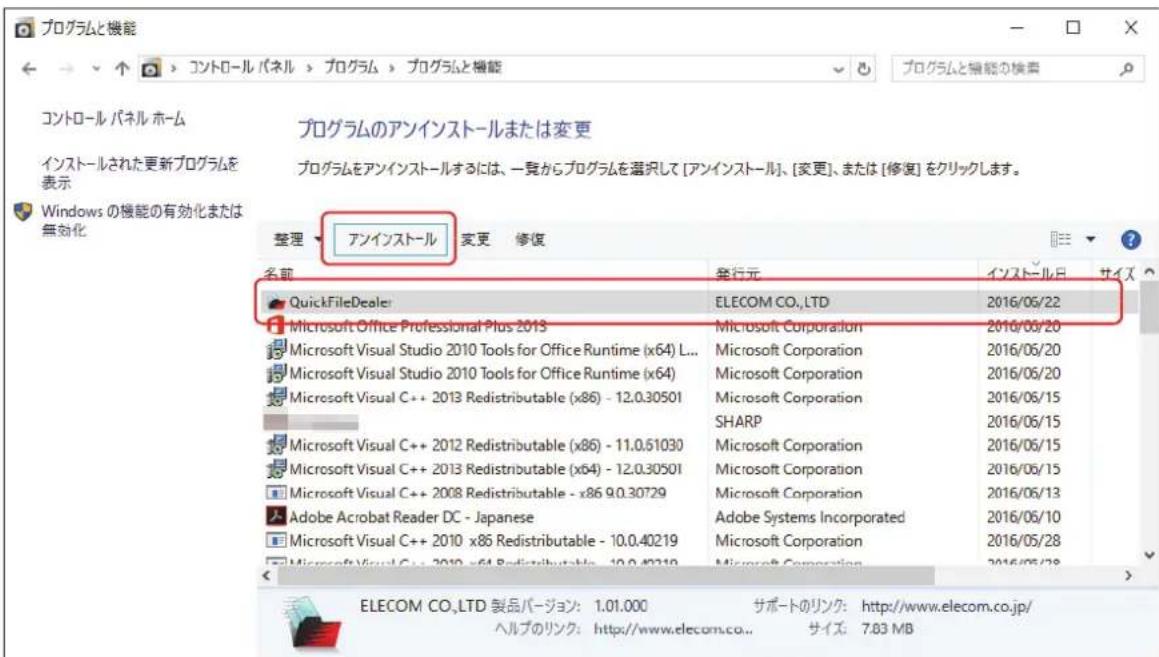Sort by 発行元 column header
The image size is (1159, 657).
point(737,273)
